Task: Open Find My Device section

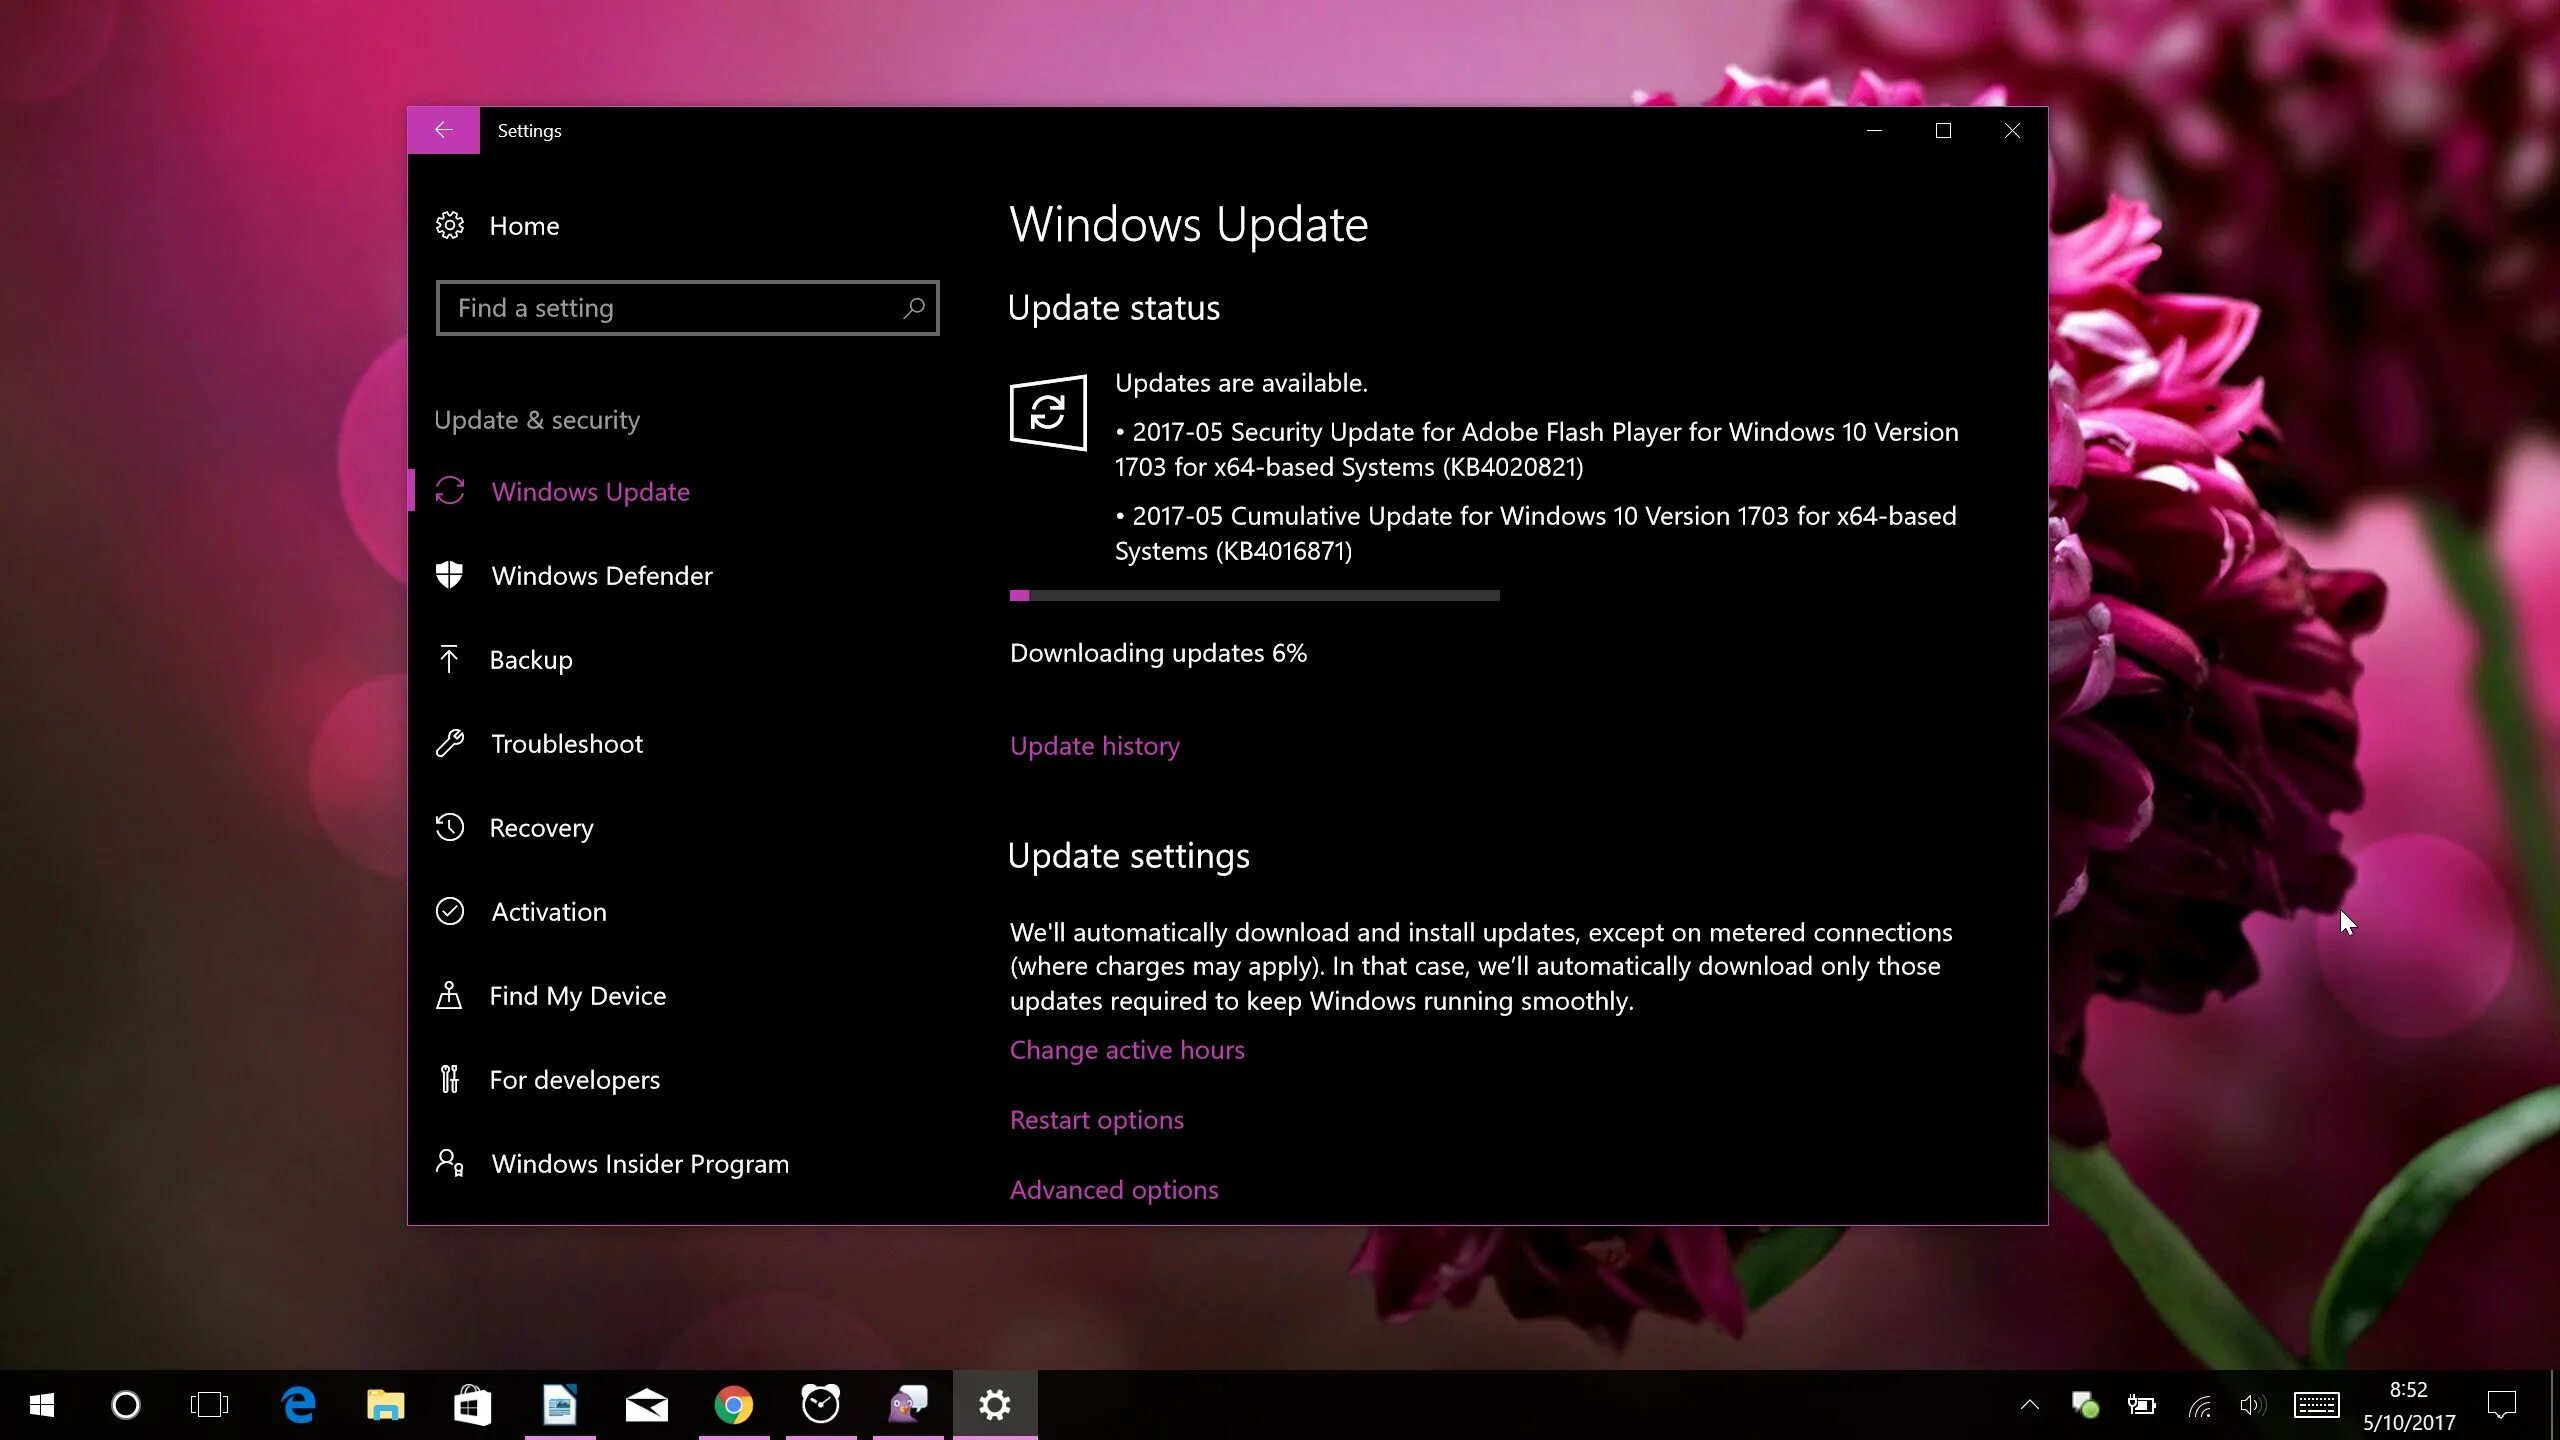Action: tap(577, 995)
